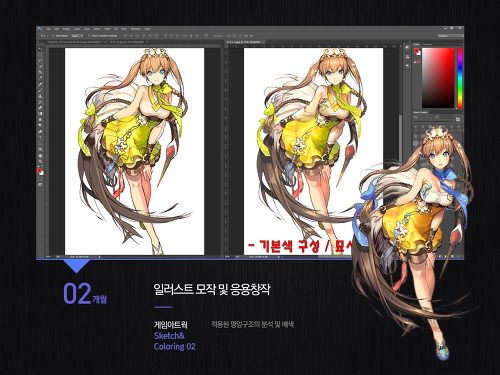
Task: Click the zoom percentage field in left status bar
Action: (48, 257)
